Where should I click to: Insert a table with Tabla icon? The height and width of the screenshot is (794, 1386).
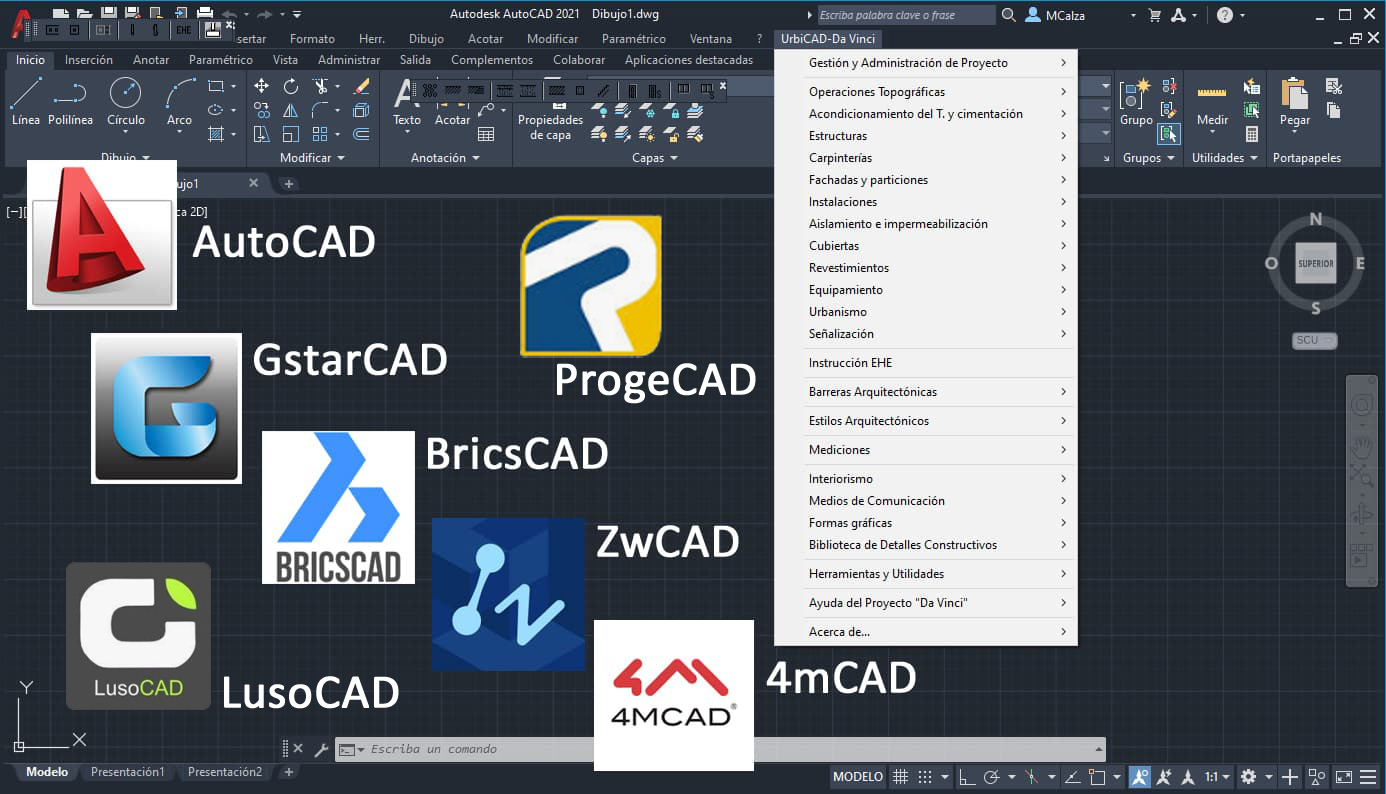[x=486, y=134]
